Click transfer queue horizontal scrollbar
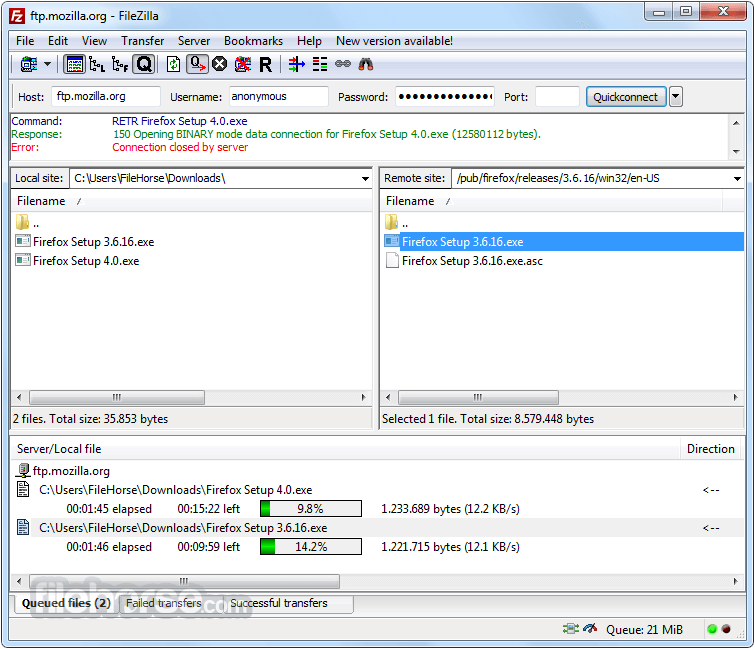755x649 pixels. coord(184,581)
